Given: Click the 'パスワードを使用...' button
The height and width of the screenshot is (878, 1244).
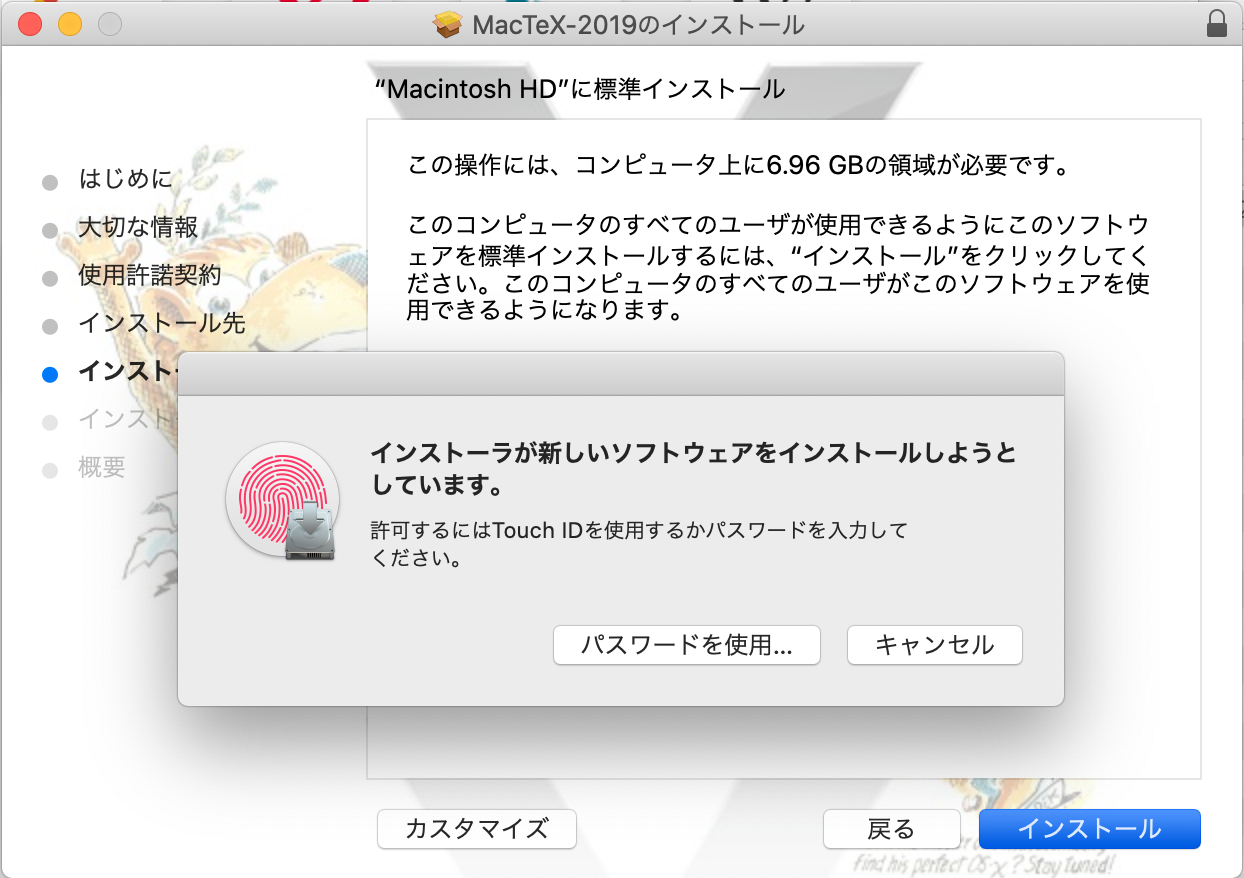Looking at the screenshot, I should click(686, 645).
